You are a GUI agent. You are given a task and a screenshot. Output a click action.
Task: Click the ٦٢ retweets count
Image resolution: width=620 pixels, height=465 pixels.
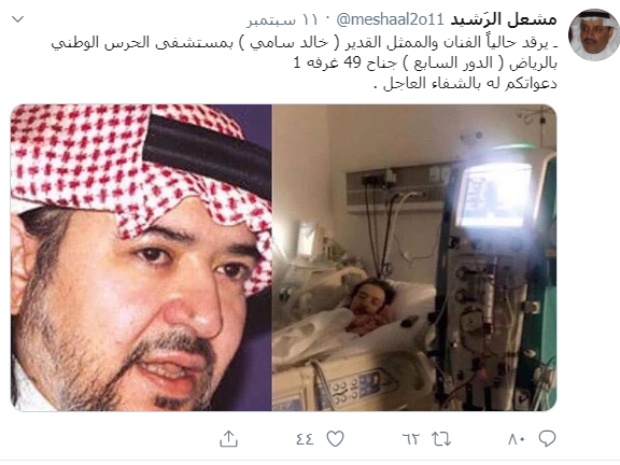pyautogui.click(x=411, y=439)
